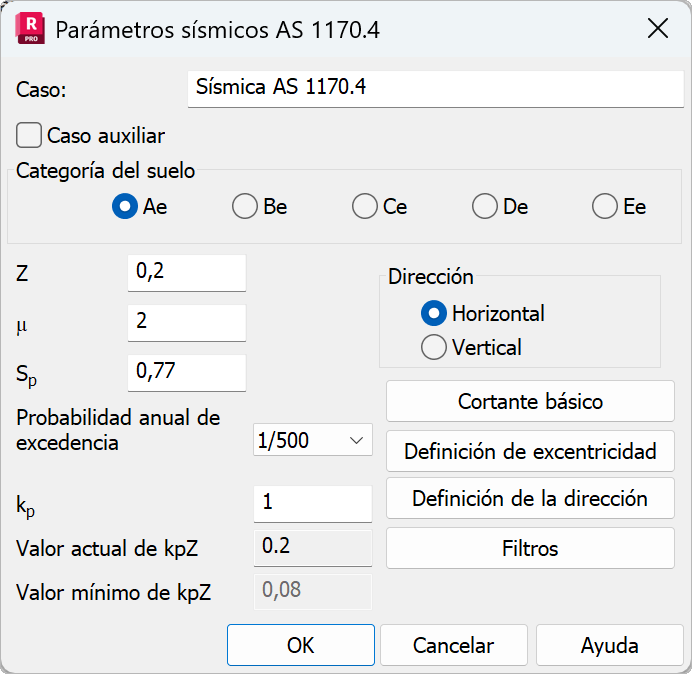Open Definición de la dirección
The width and height of the screenshot is (692, 674).
pos(530,498)
